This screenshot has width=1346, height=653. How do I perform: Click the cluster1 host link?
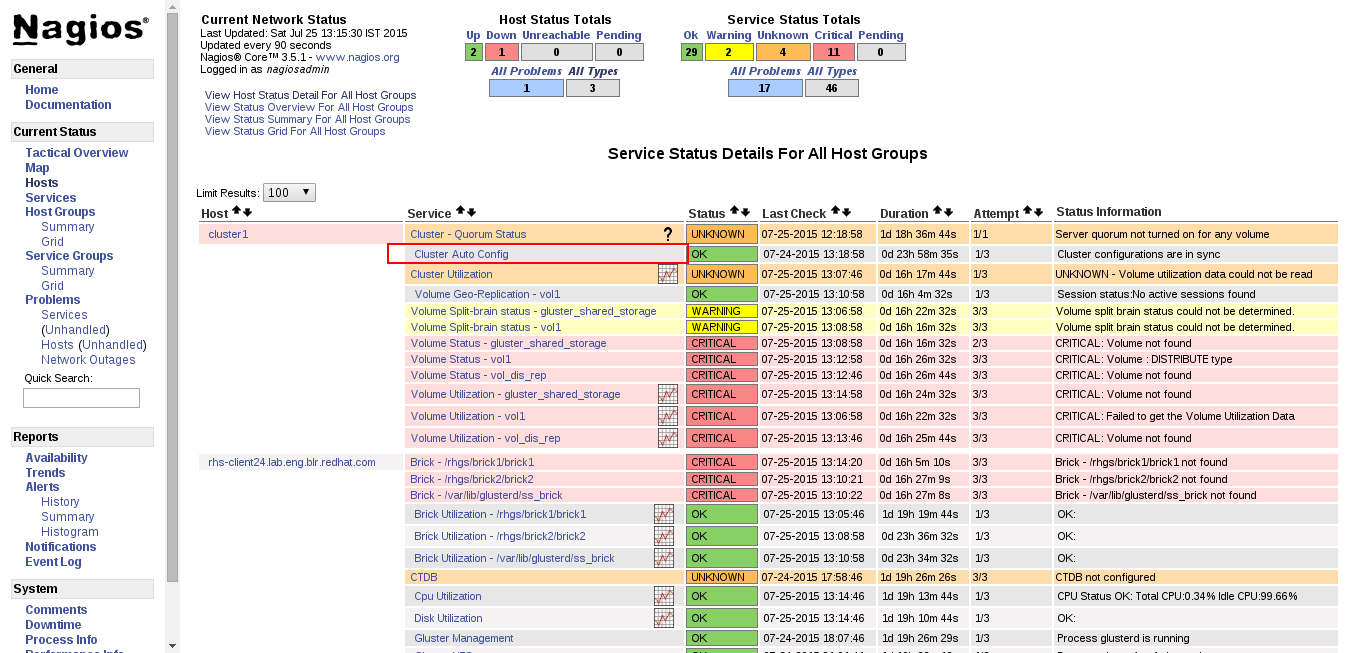(x=228, y=234)
